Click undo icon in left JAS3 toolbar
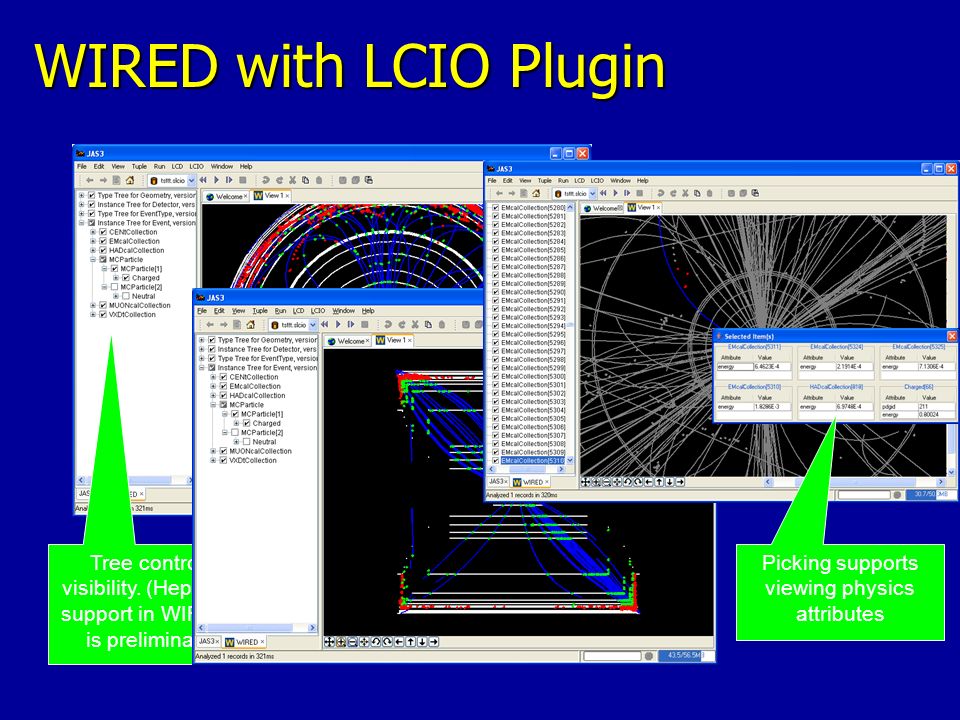 (266, 180)
